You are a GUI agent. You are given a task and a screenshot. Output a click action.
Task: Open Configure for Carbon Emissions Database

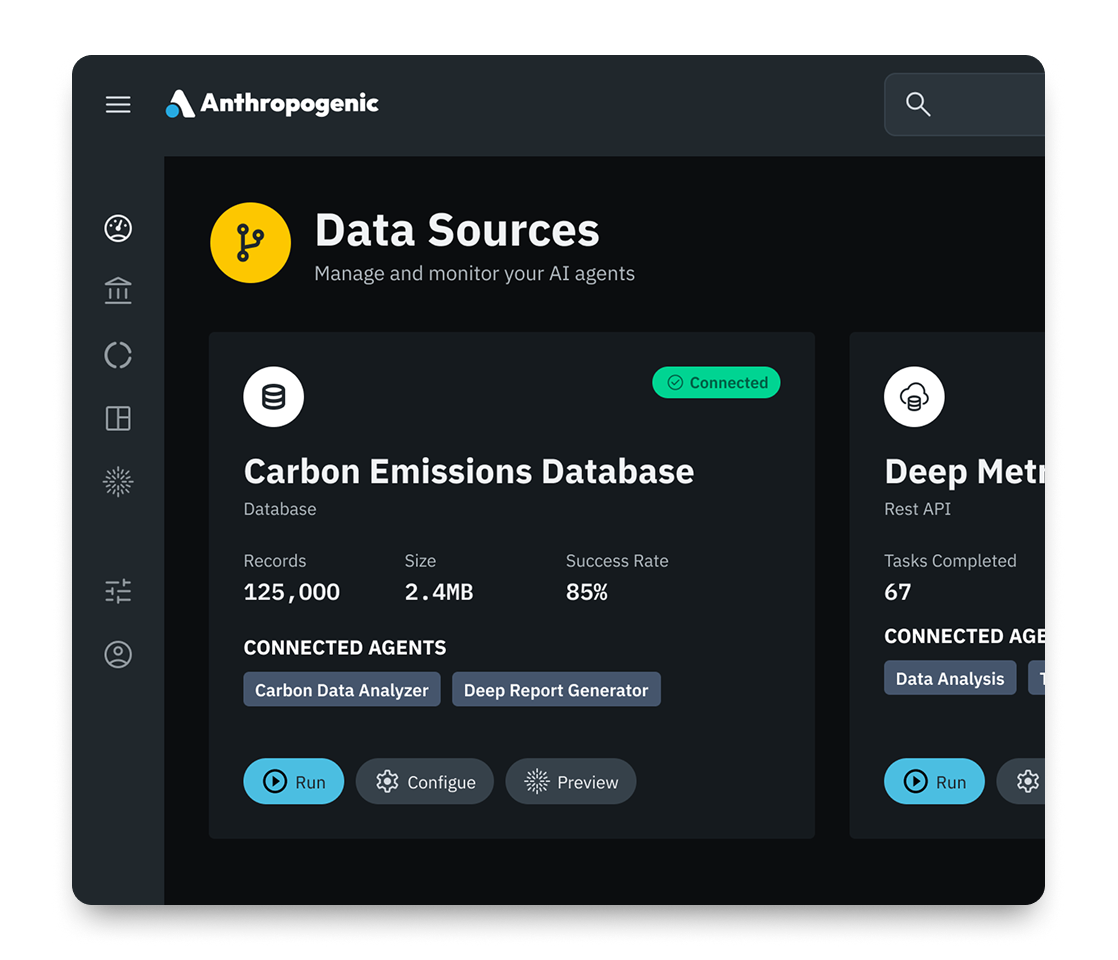point(425,781)
